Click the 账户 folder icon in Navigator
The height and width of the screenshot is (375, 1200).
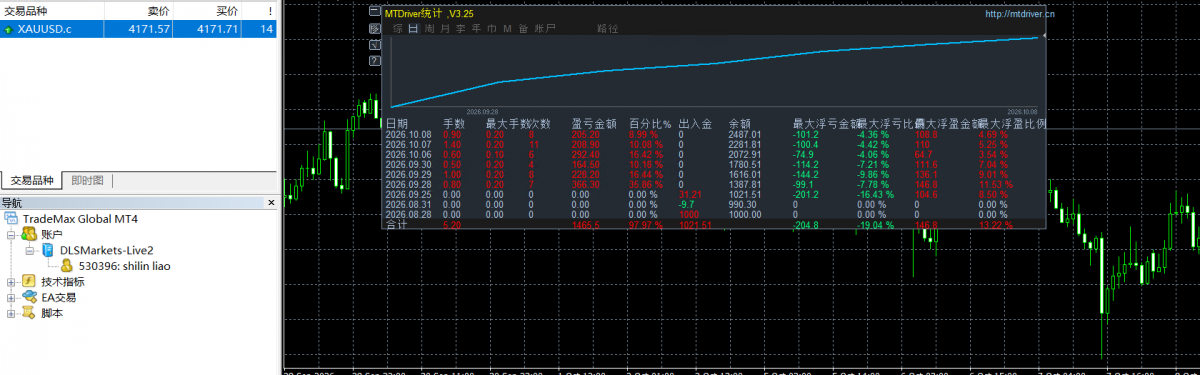coord(28,234)
